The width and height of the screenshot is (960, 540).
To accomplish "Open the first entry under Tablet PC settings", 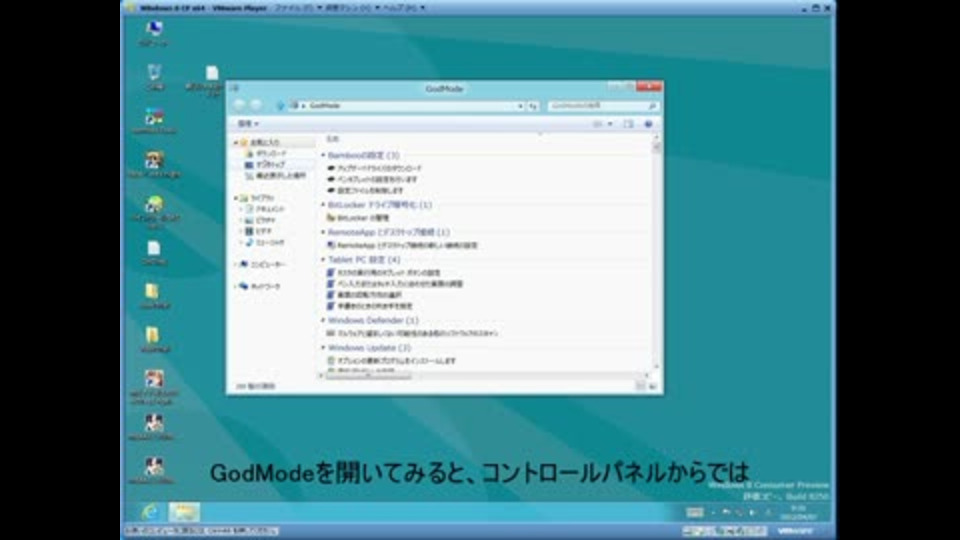I will [383, 272].
